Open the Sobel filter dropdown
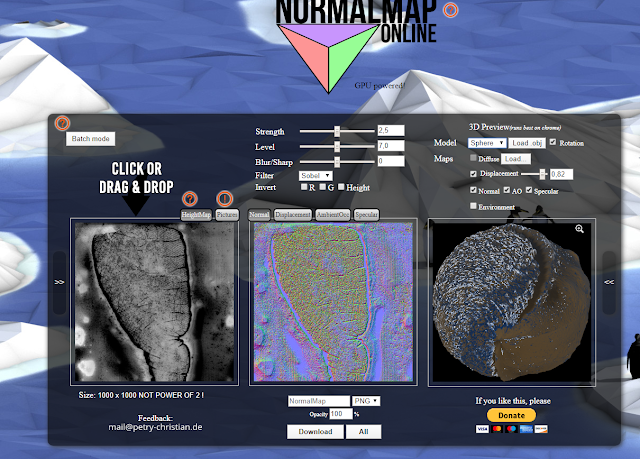640x459 pixels. click(x=316, y=175)
